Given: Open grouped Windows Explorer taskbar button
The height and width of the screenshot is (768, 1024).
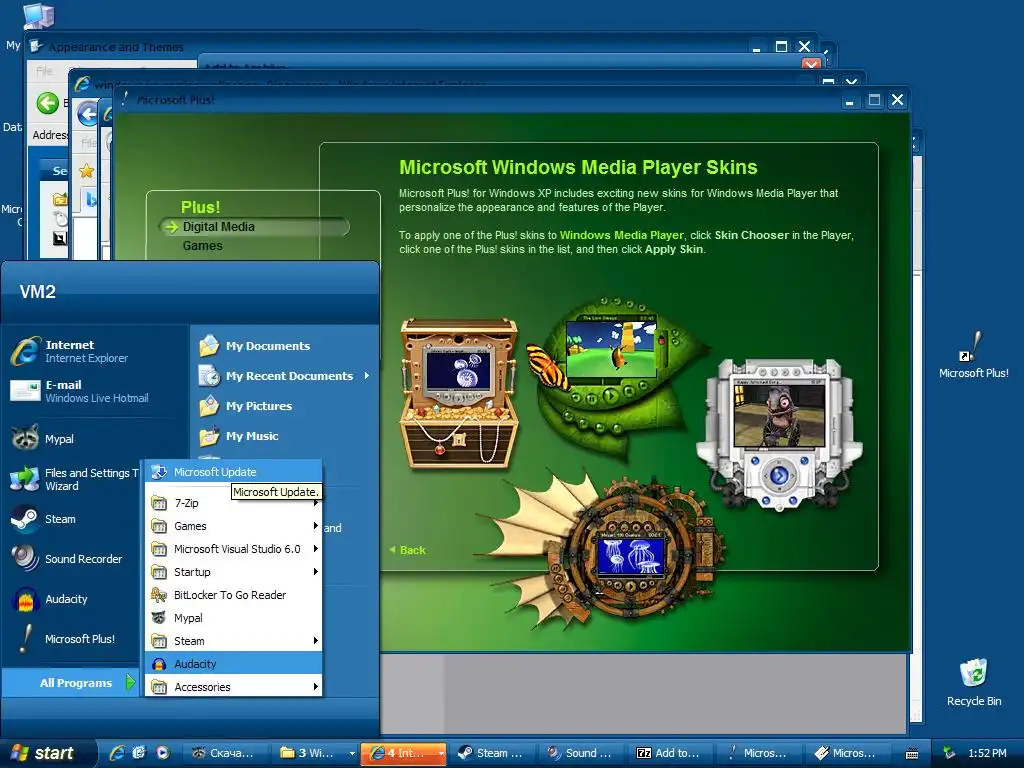Looking at the screenshot, I should click(x=315, y=753).
